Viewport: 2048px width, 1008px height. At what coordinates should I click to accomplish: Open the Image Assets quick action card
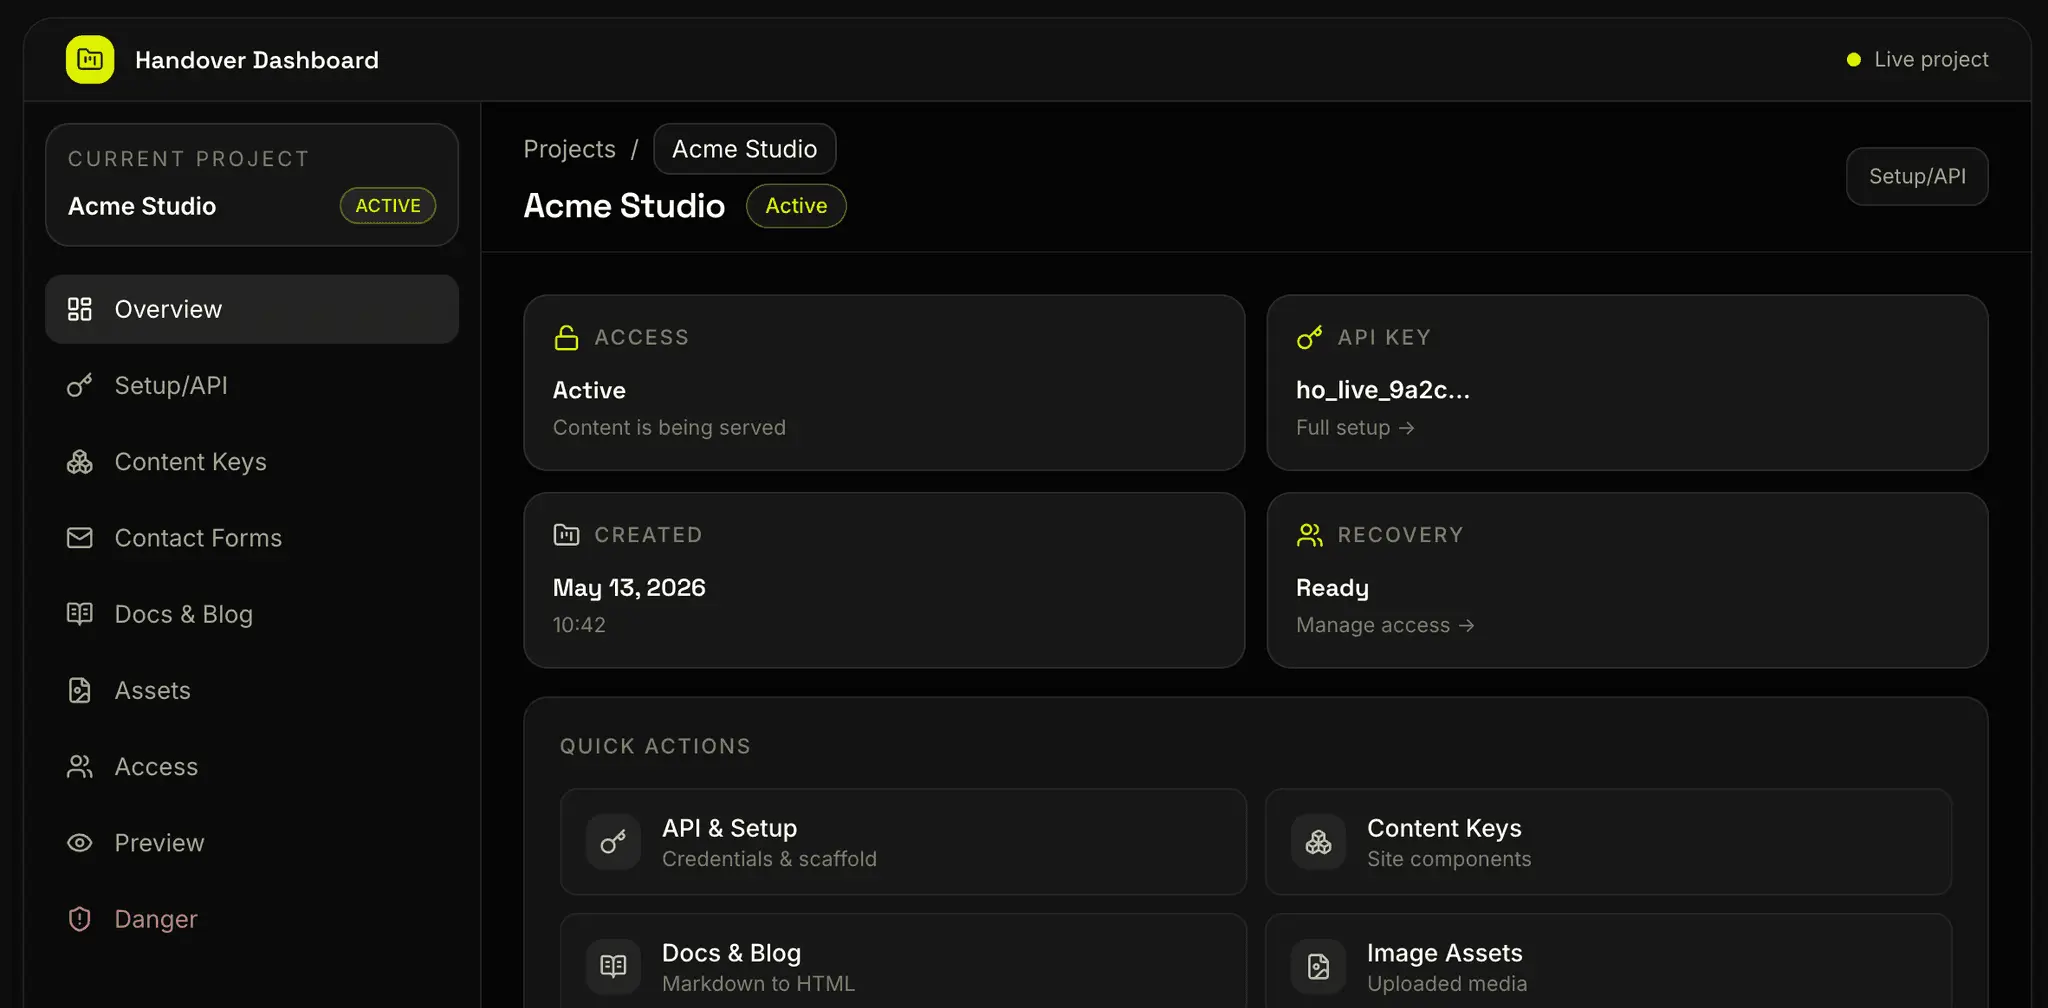tap(1608, 962)
